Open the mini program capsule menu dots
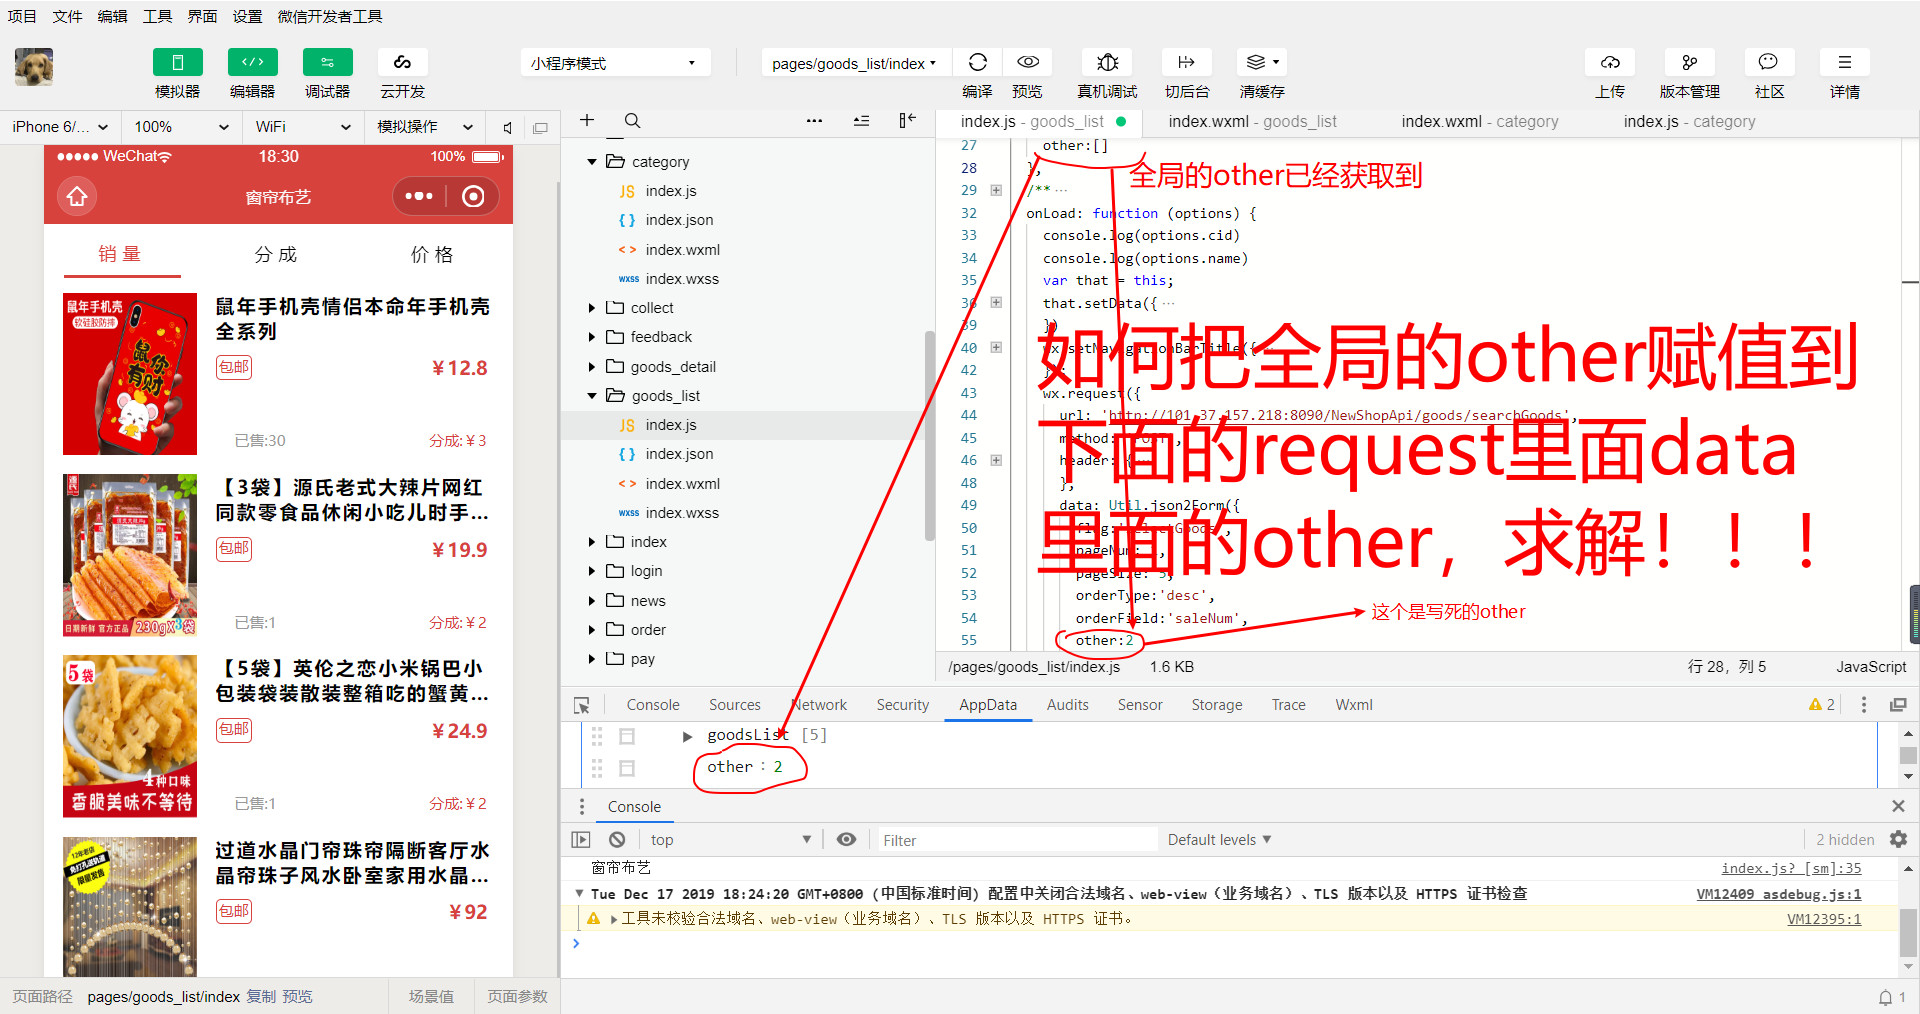1920x1014 pixels. point(418,196)
